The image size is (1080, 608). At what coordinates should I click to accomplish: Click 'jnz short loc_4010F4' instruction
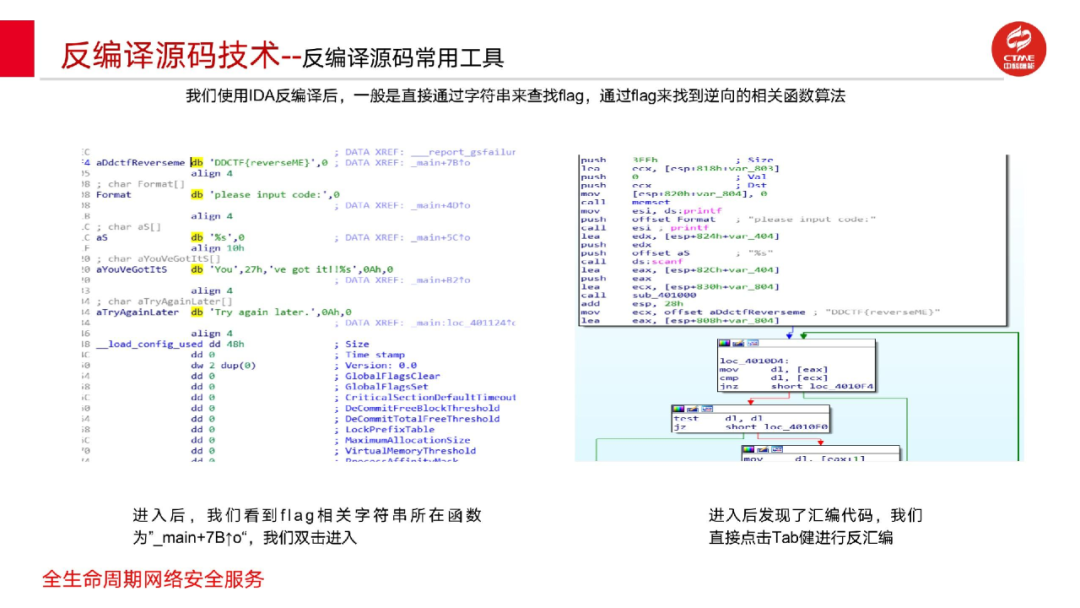pos(796,386)
